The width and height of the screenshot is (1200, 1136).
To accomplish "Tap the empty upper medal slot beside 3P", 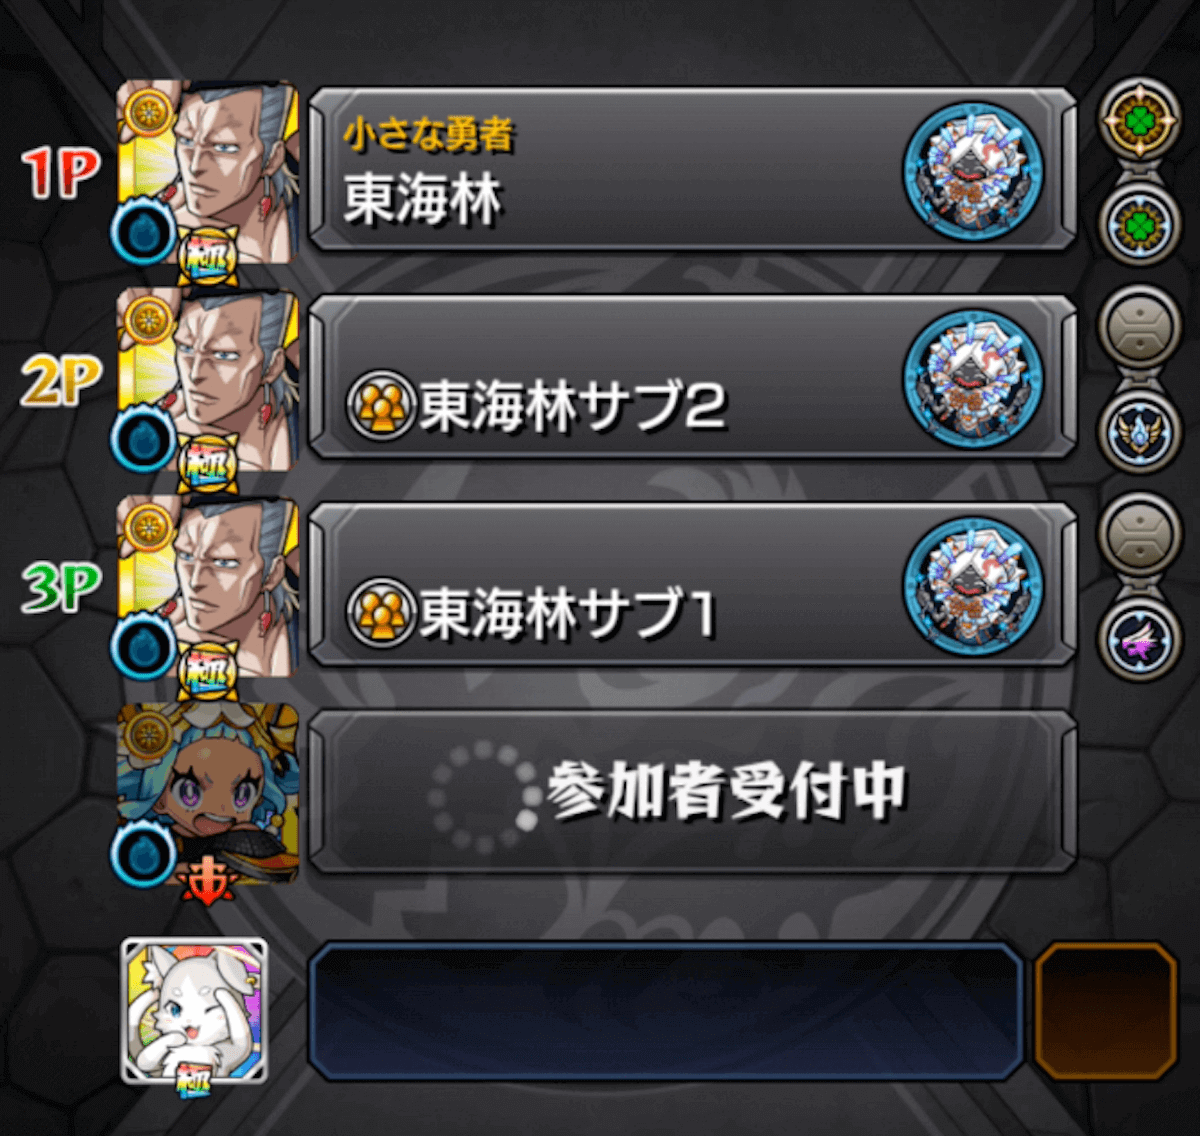I will [1140, 536].
